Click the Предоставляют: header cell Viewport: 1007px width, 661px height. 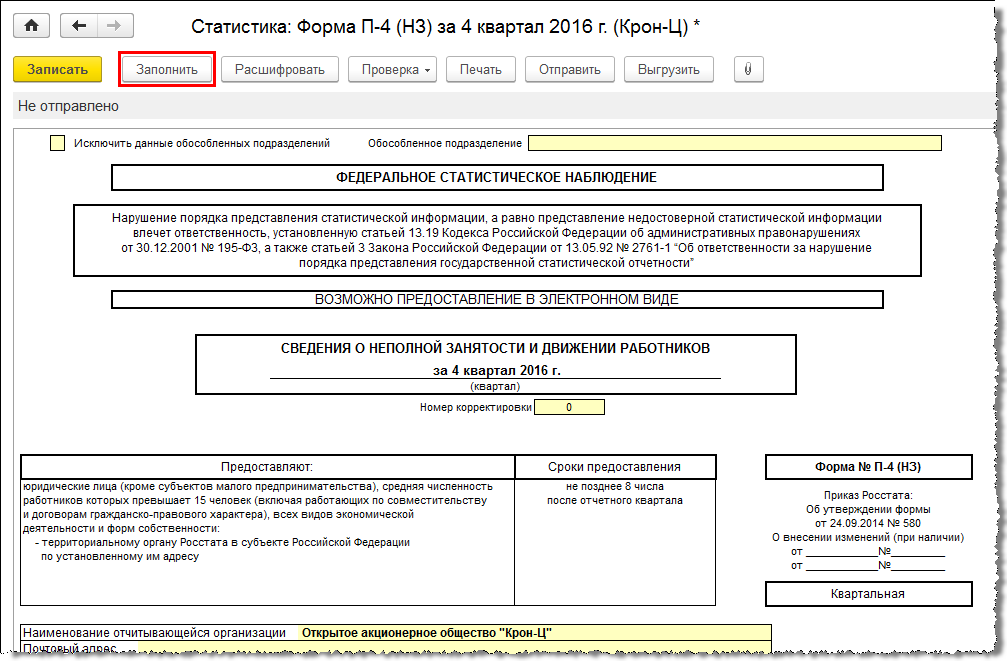(267, 467)
